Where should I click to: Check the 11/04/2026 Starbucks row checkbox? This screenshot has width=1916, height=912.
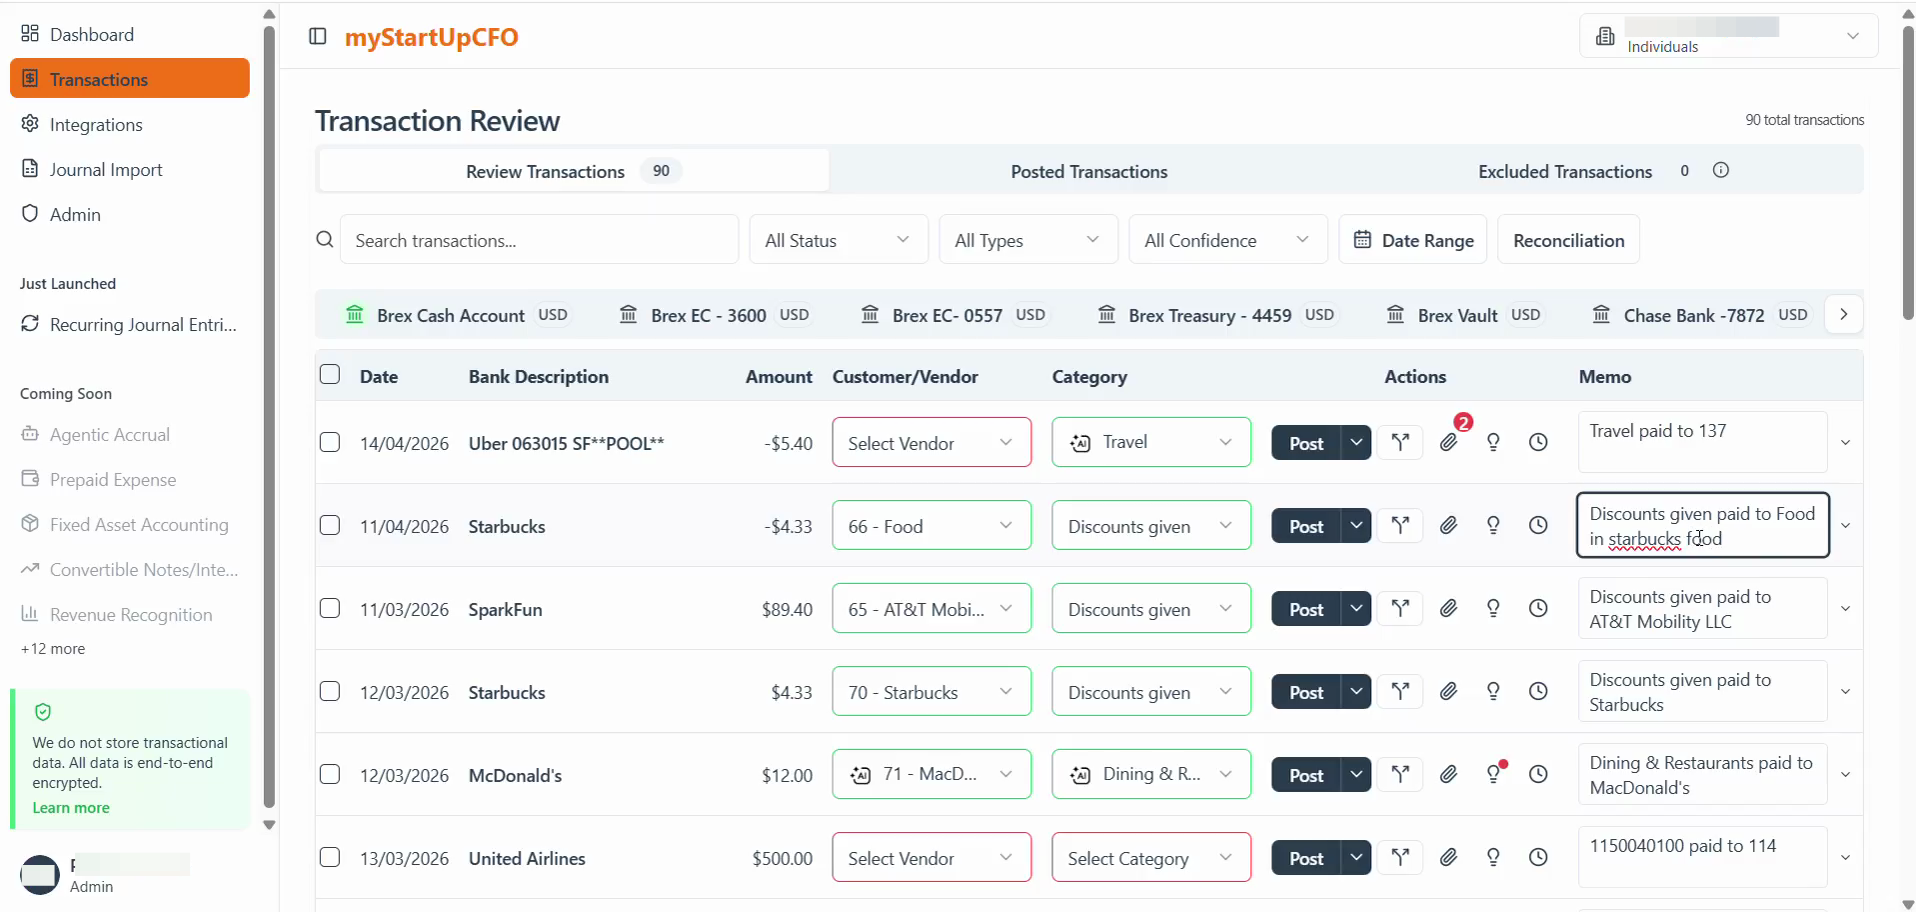pos(330,525)
